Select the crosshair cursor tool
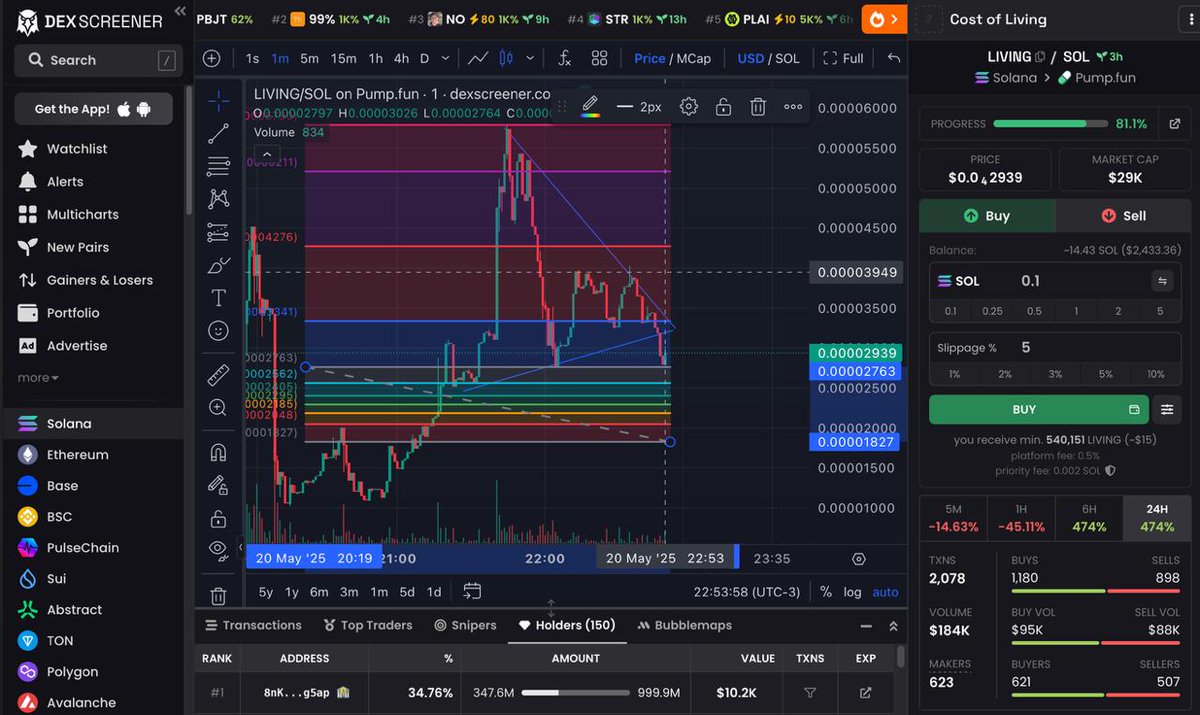This screenshot has height=715, width=1200. click(218, 100)
